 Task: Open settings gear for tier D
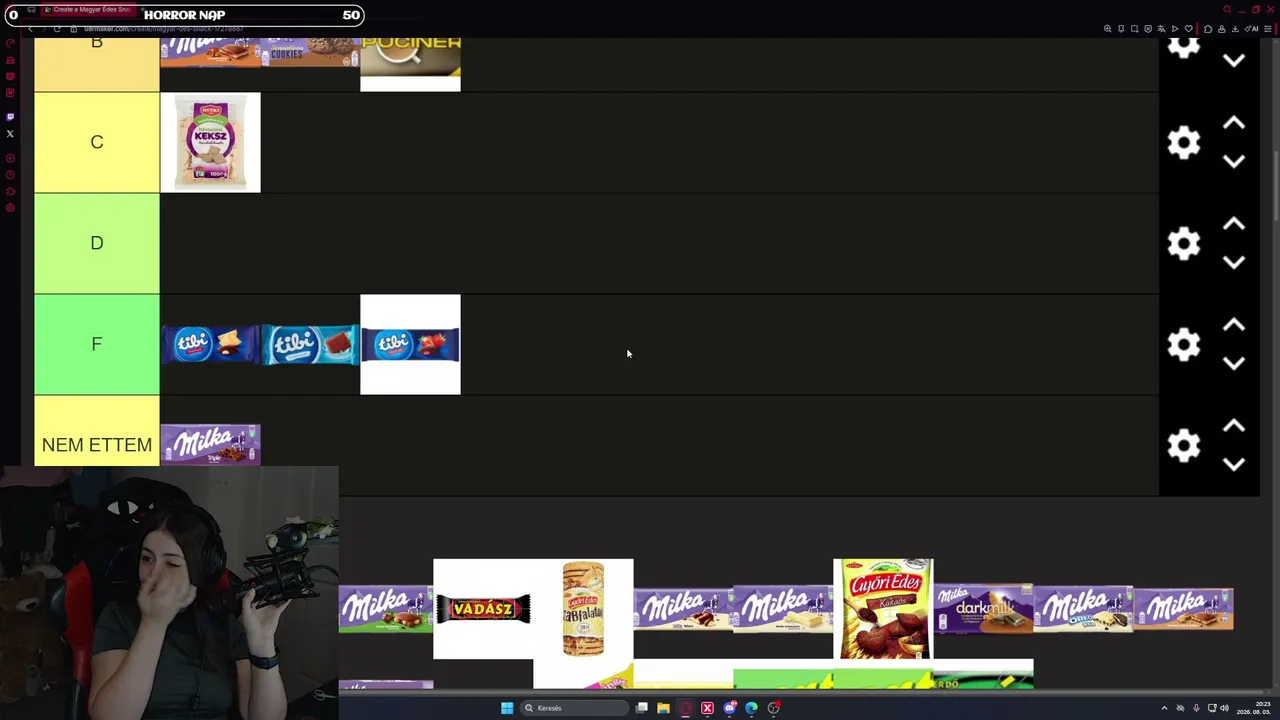tap(1184, 243)
